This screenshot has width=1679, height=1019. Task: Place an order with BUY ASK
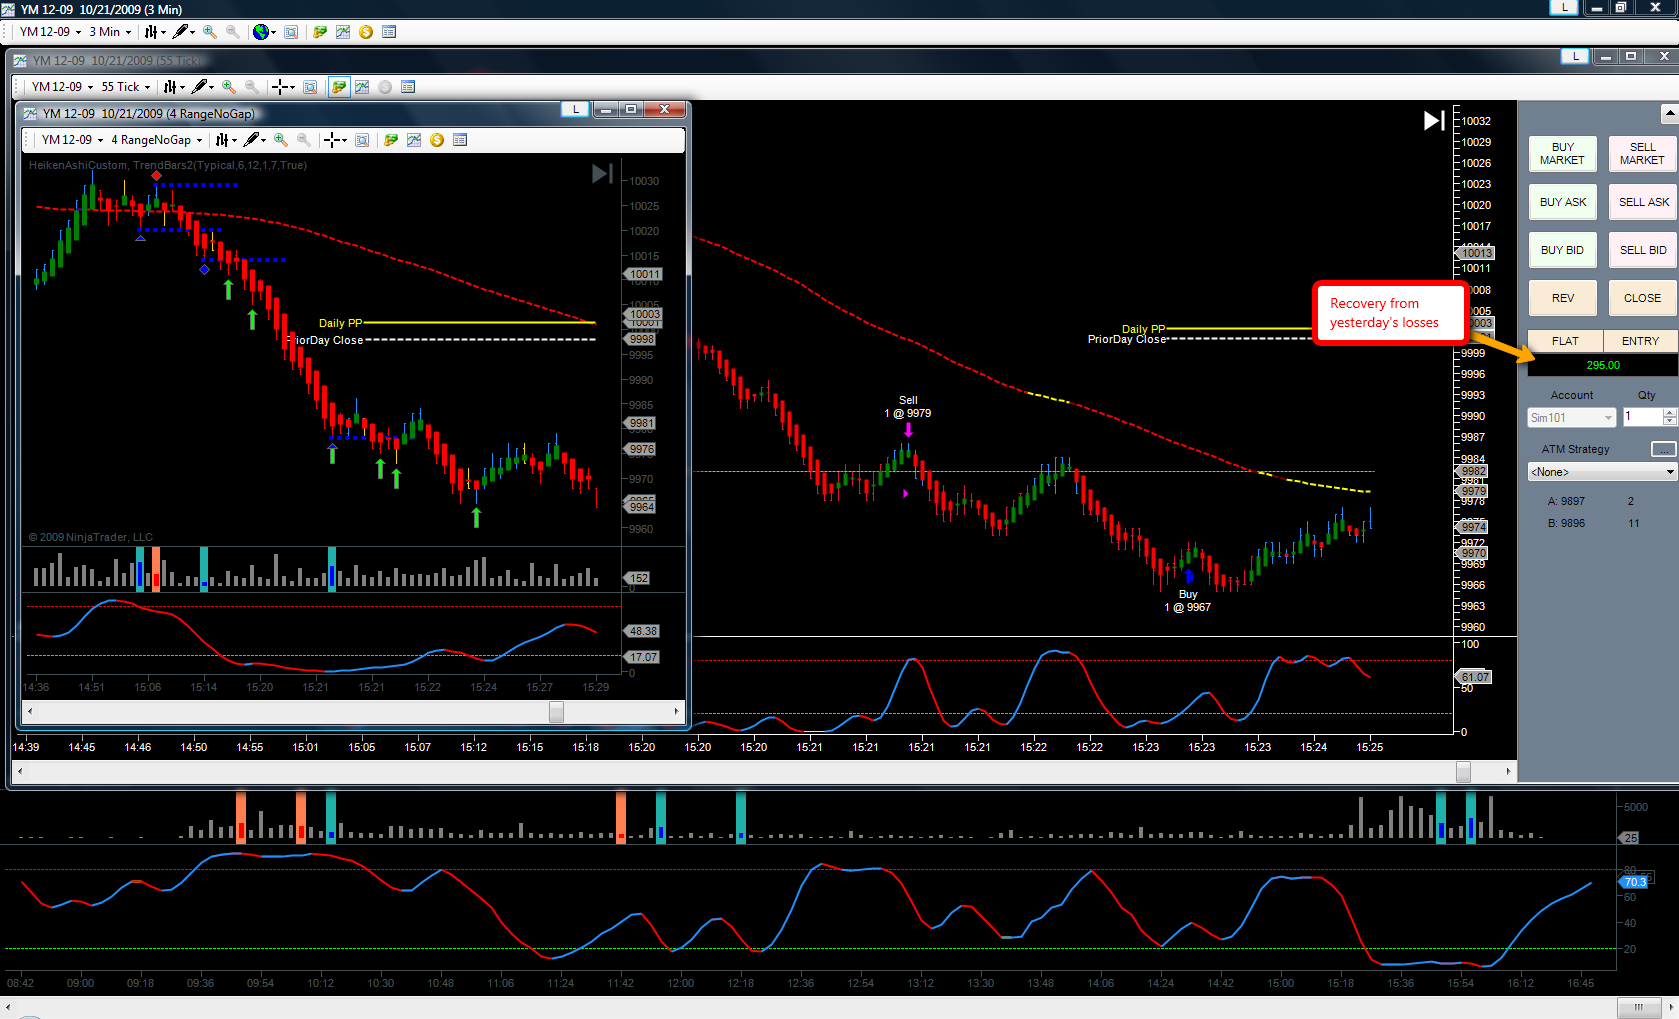pos(1562,202)
